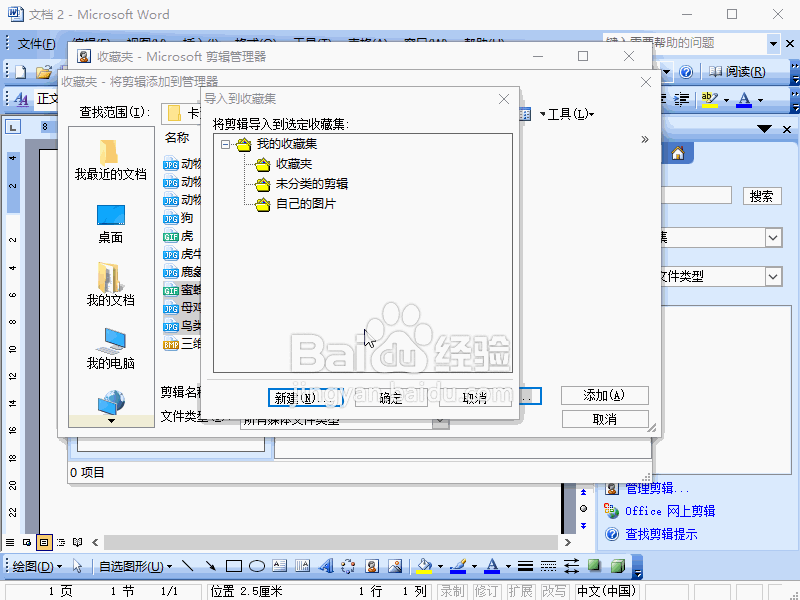
Task: Open 查找剪辑提示 link
Action: [x=661, y=534]
